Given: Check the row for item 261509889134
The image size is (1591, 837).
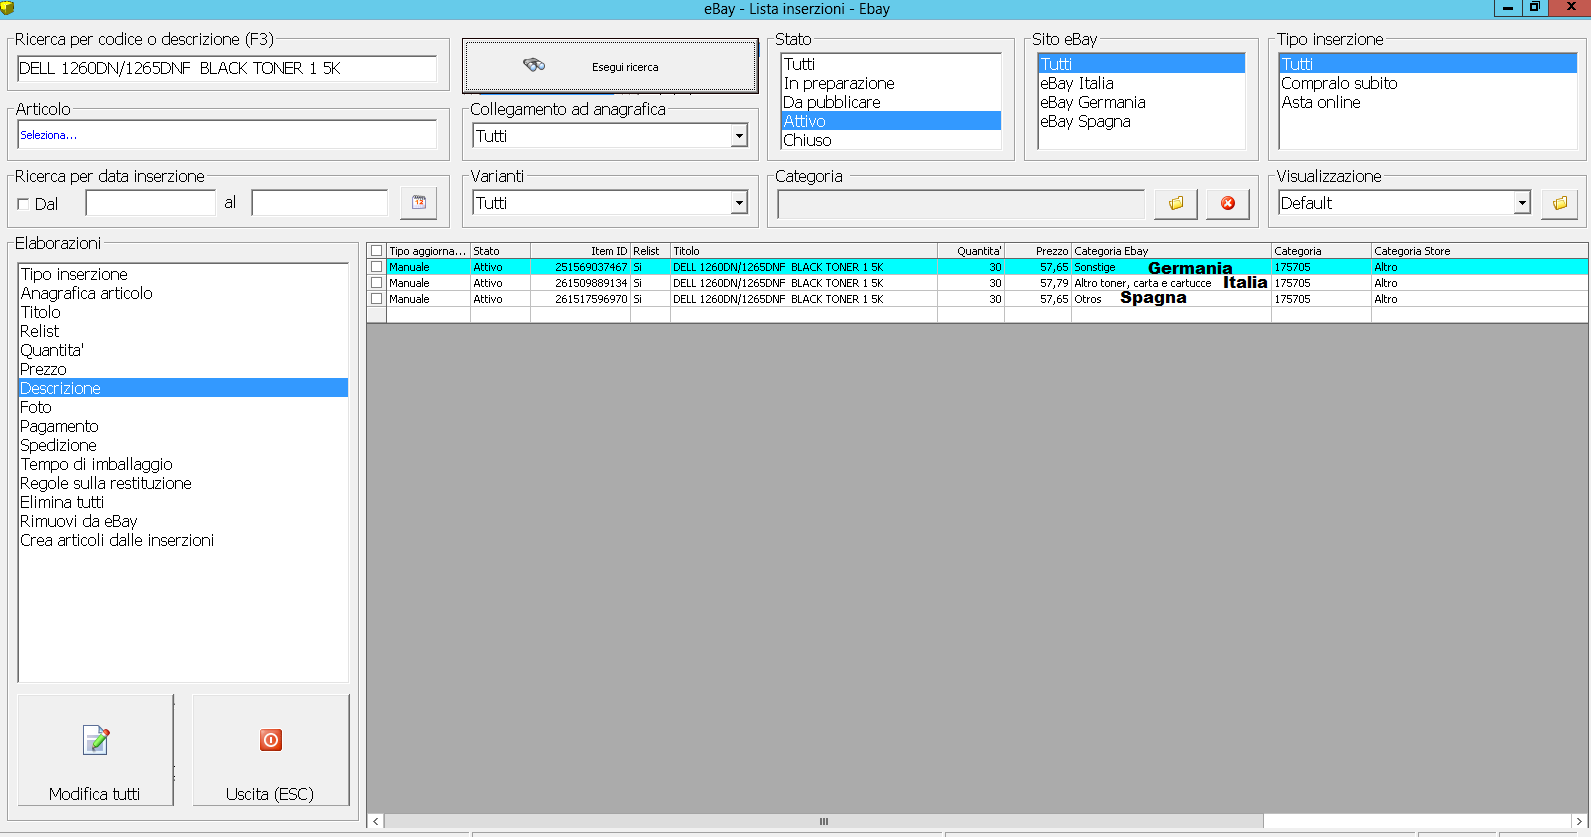Looking at the screenshot, I should point(377,283).
